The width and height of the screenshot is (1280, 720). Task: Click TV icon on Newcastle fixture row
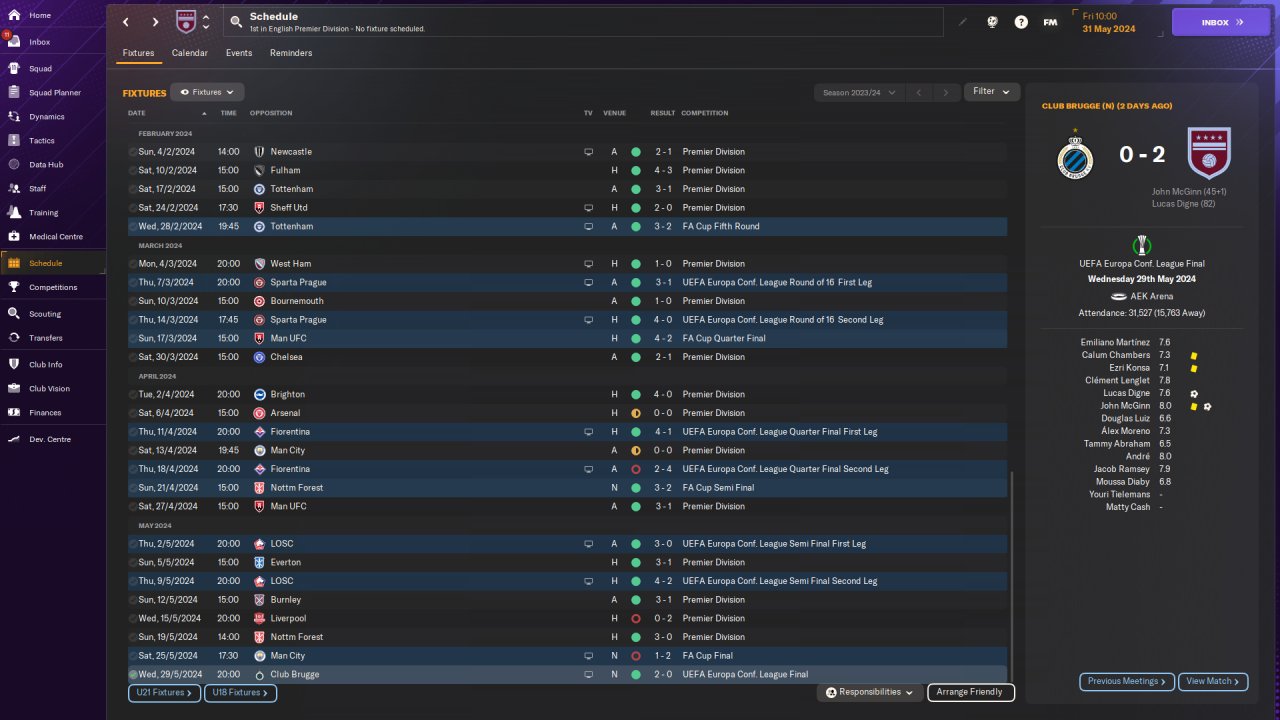(x=589, y=152)
